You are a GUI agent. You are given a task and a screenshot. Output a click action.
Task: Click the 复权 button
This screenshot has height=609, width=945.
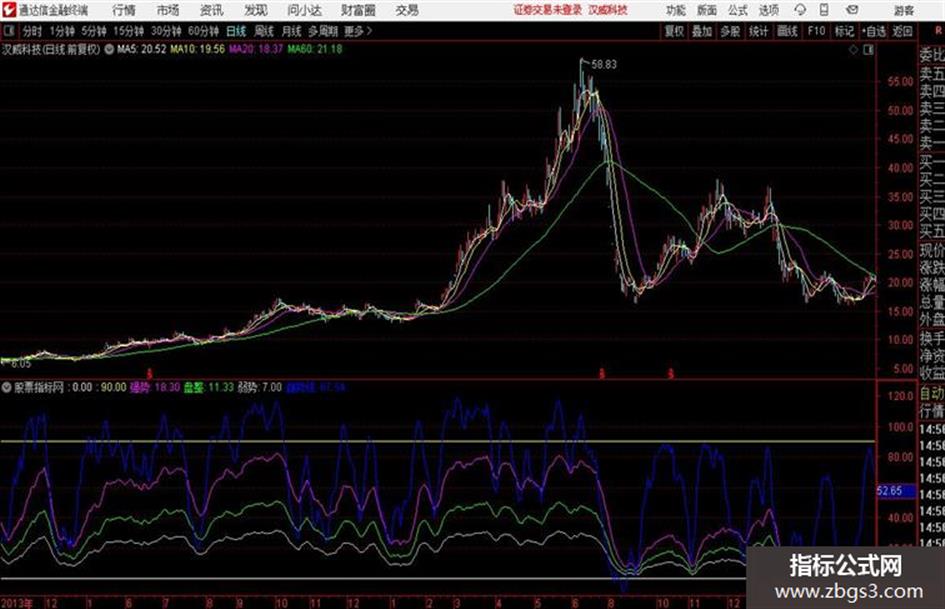pos(674,31)
